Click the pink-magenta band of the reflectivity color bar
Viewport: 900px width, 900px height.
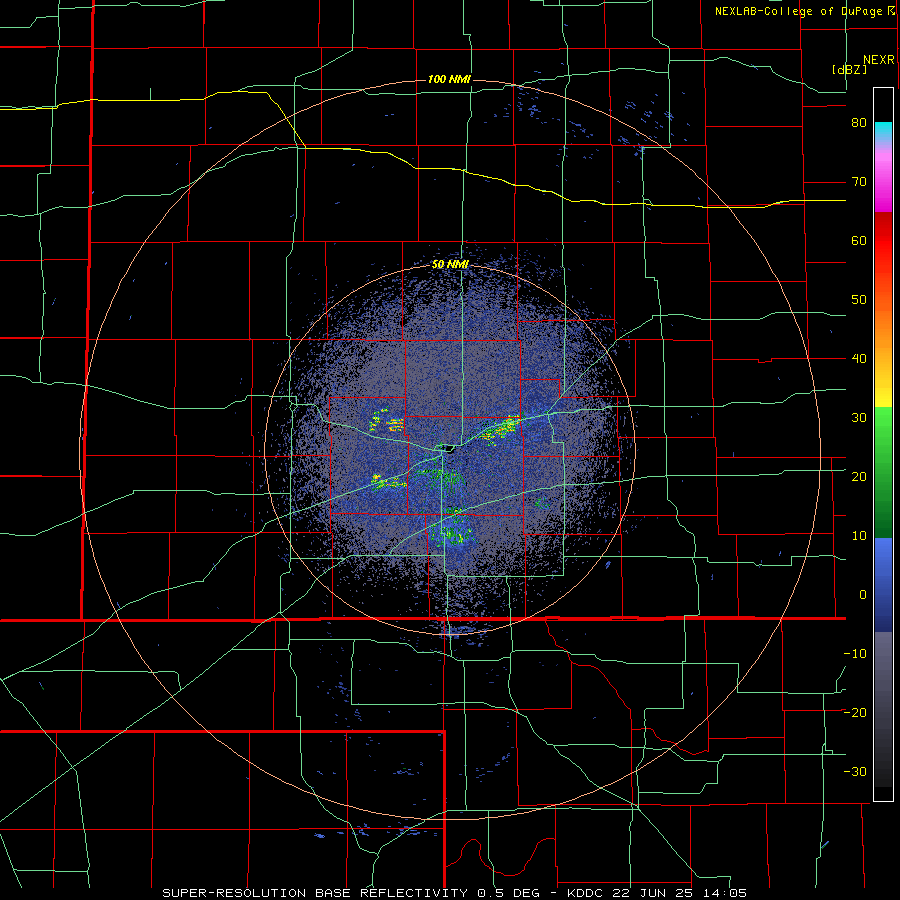point(883,175)
